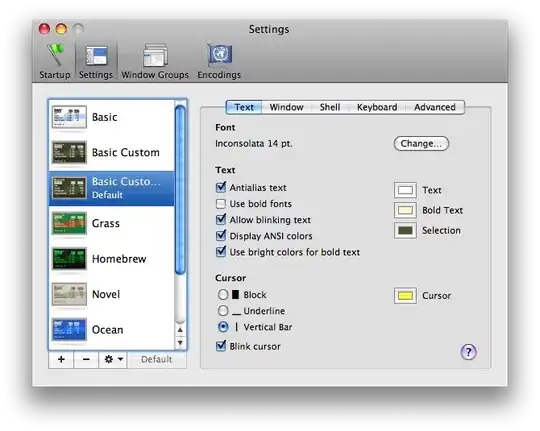Viewport: 540px width, 431px height.
Task: Disable Blink cursor checkbox
Action: point(221,346)
